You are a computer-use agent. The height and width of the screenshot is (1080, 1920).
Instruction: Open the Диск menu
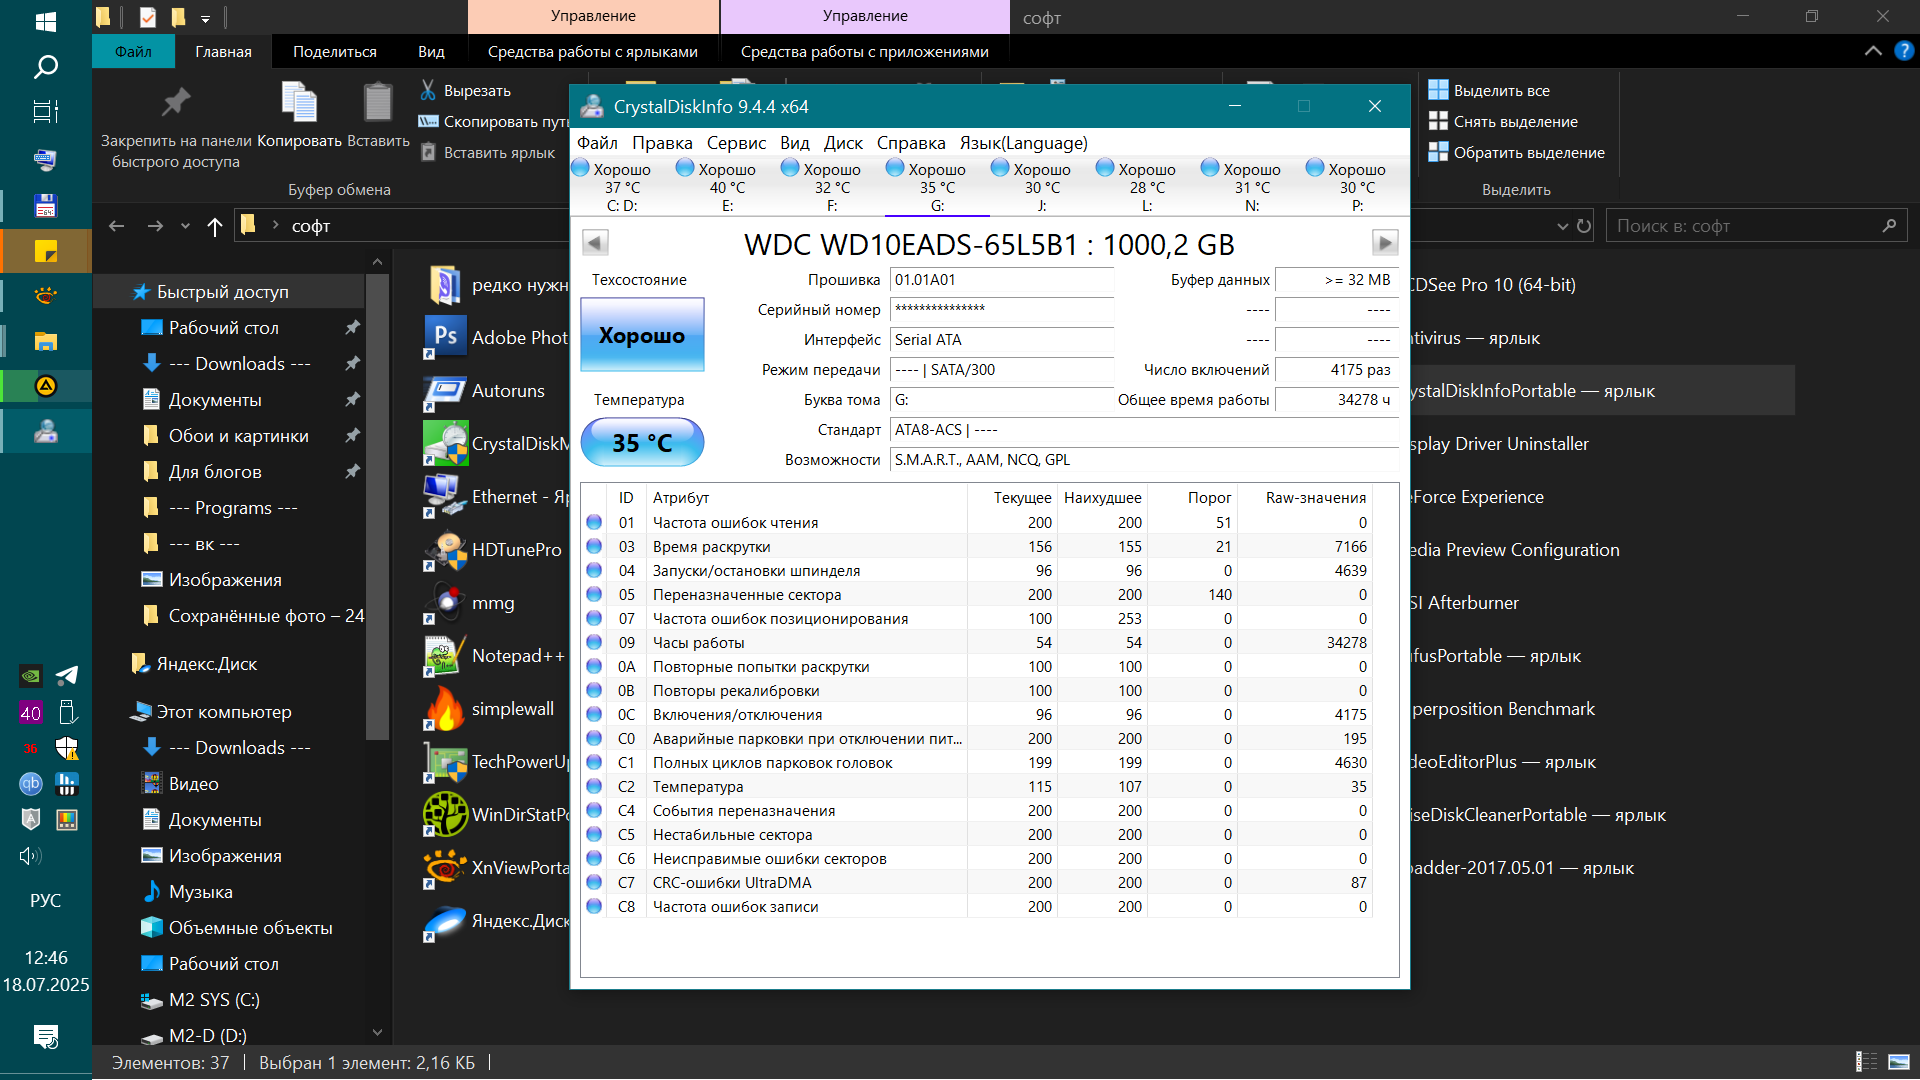click(843, 143)
